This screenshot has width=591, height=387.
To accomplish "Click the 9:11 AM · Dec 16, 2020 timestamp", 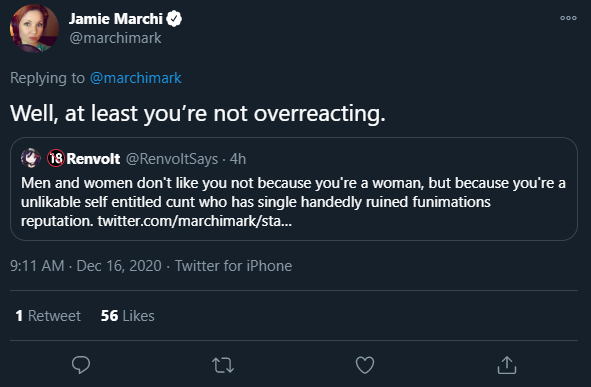I will coord(86,266).
